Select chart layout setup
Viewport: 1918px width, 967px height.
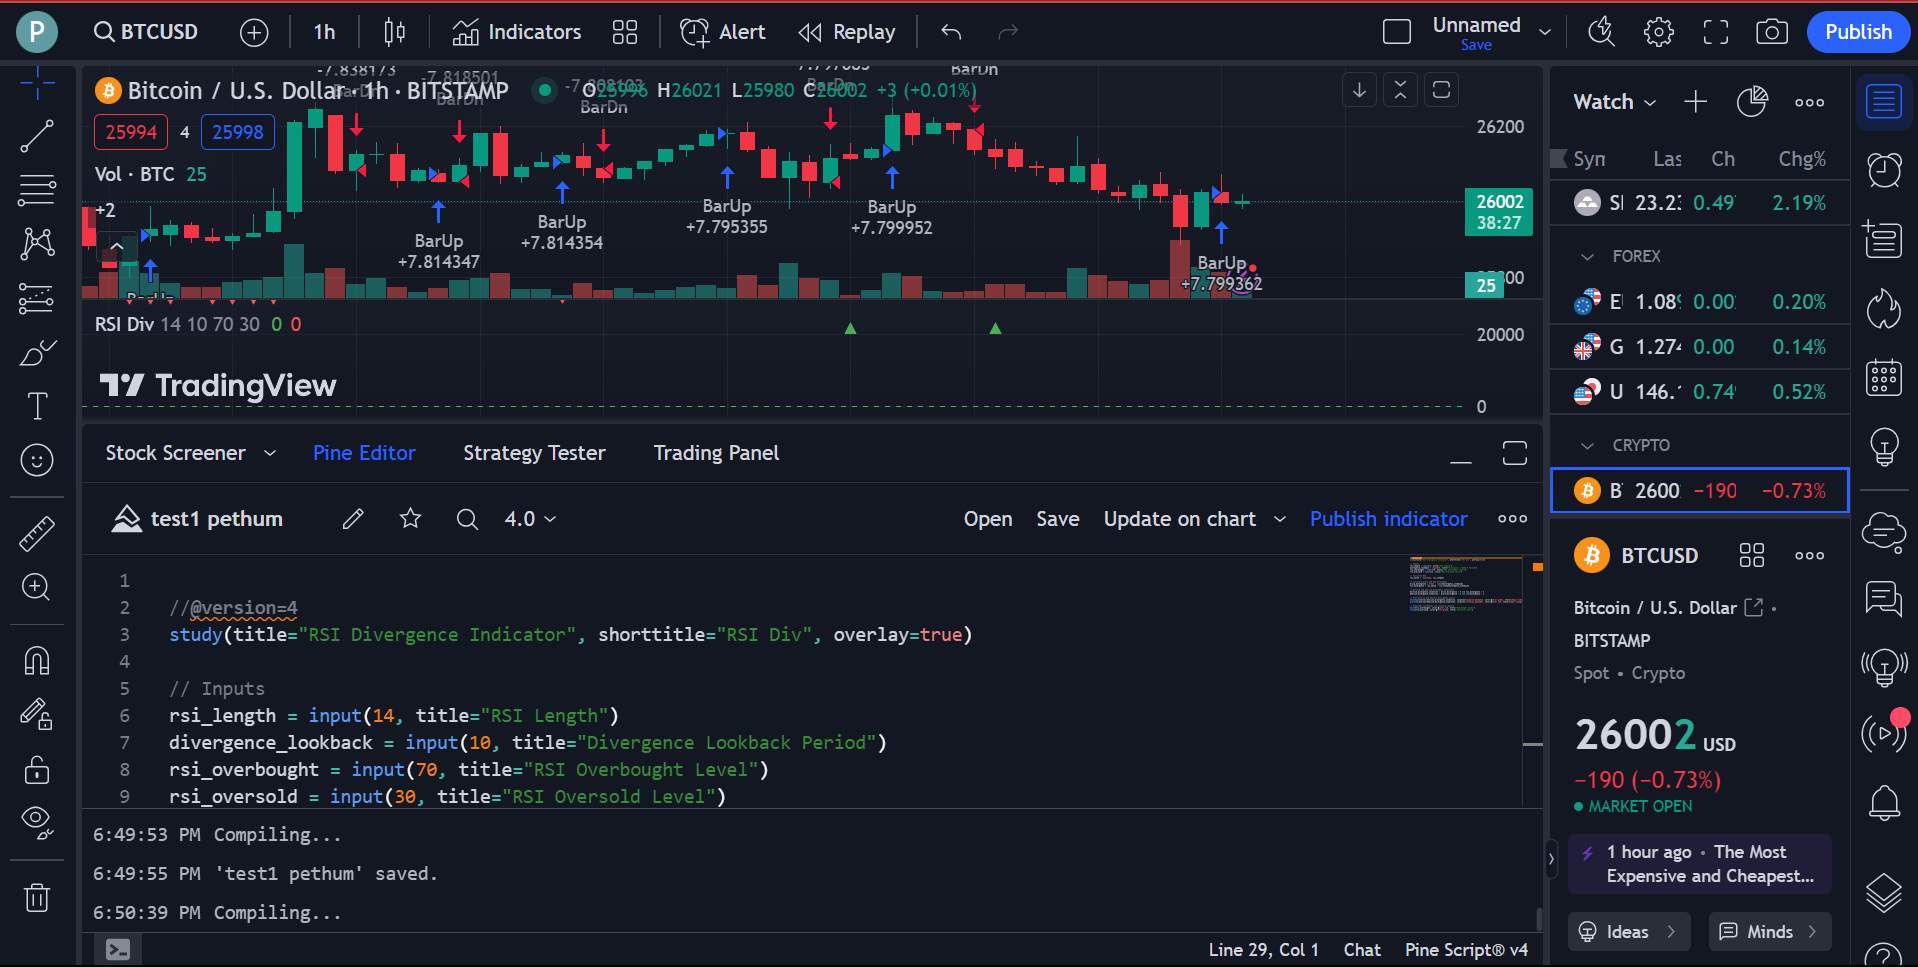coord(1397,32)
